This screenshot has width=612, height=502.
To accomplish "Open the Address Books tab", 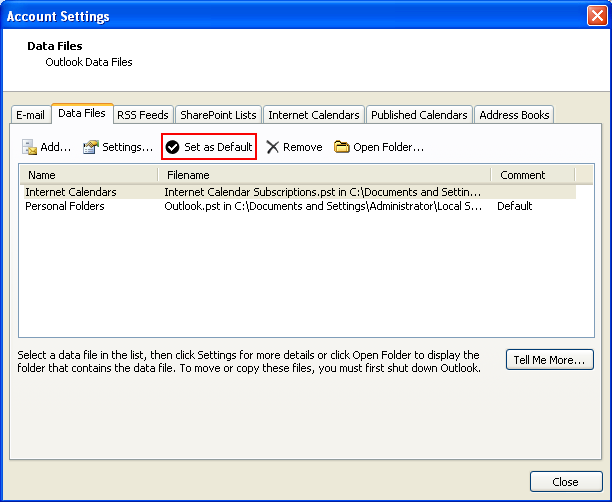I will [514, 115].
